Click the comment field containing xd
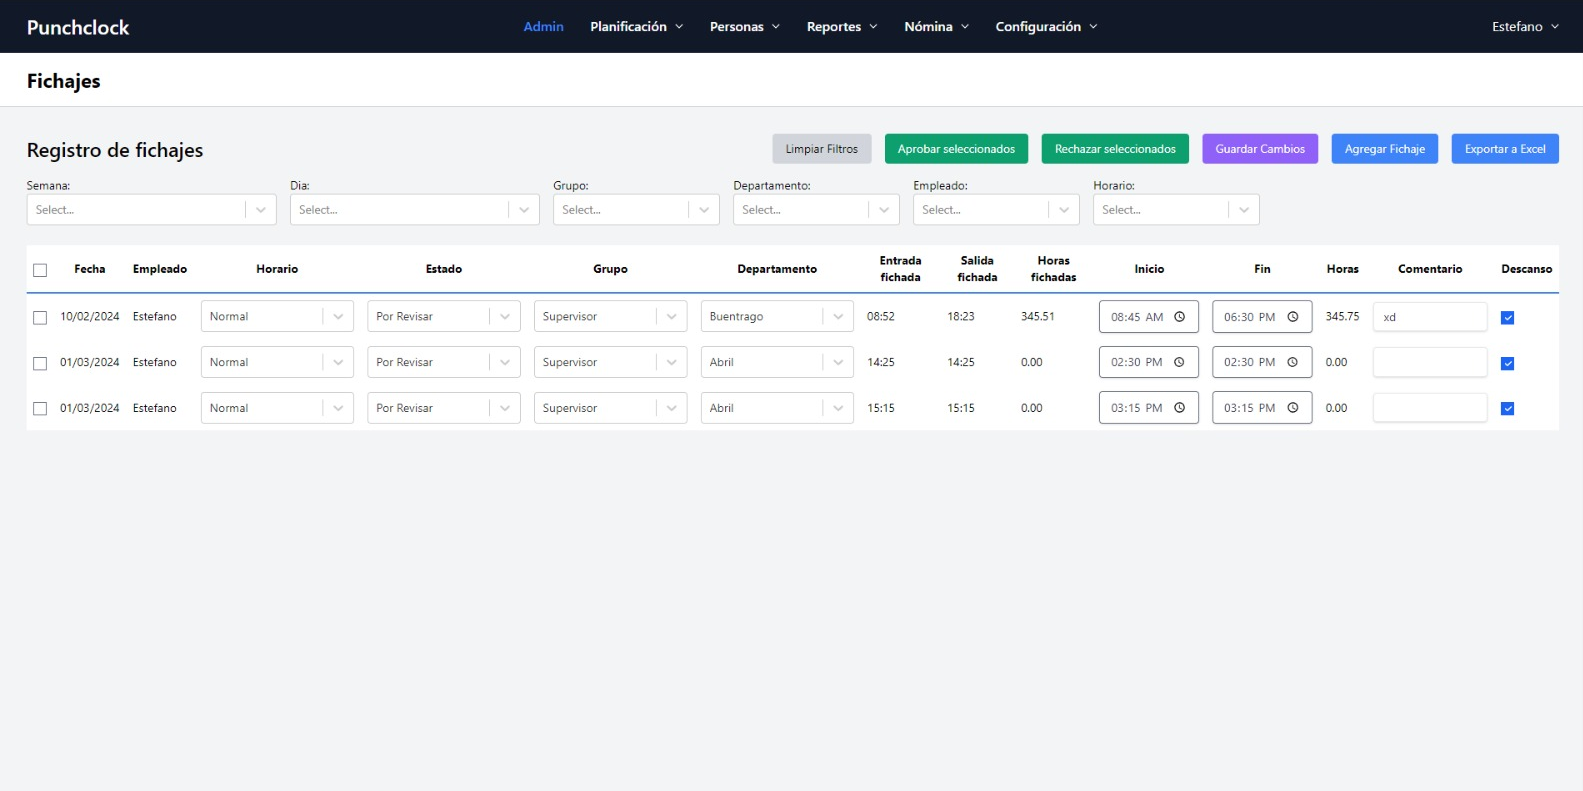The image size is (1583, 791). pyautogui.click(x=1429, y=317)
